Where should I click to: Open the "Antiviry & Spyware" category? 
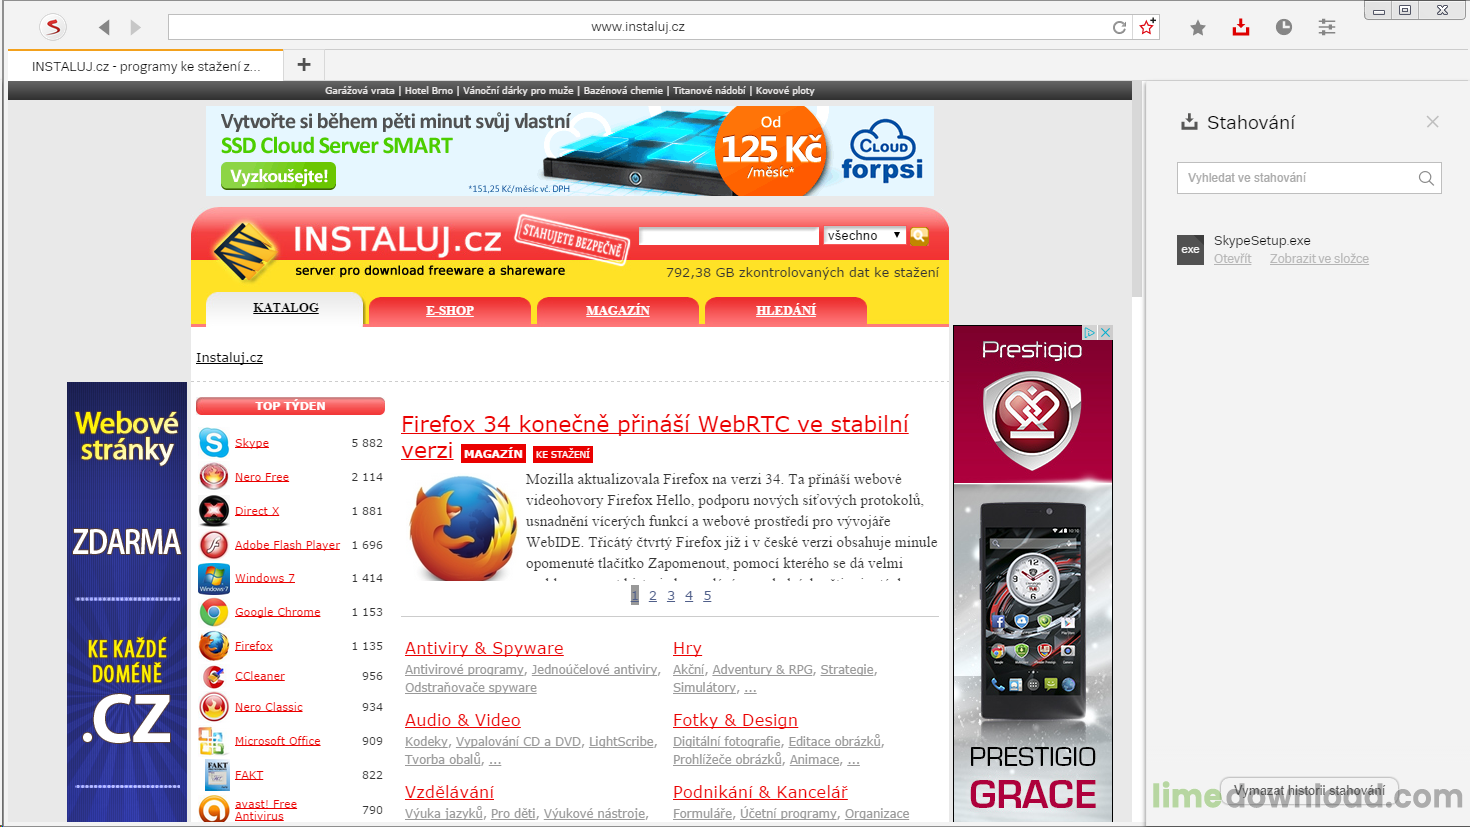484,648
